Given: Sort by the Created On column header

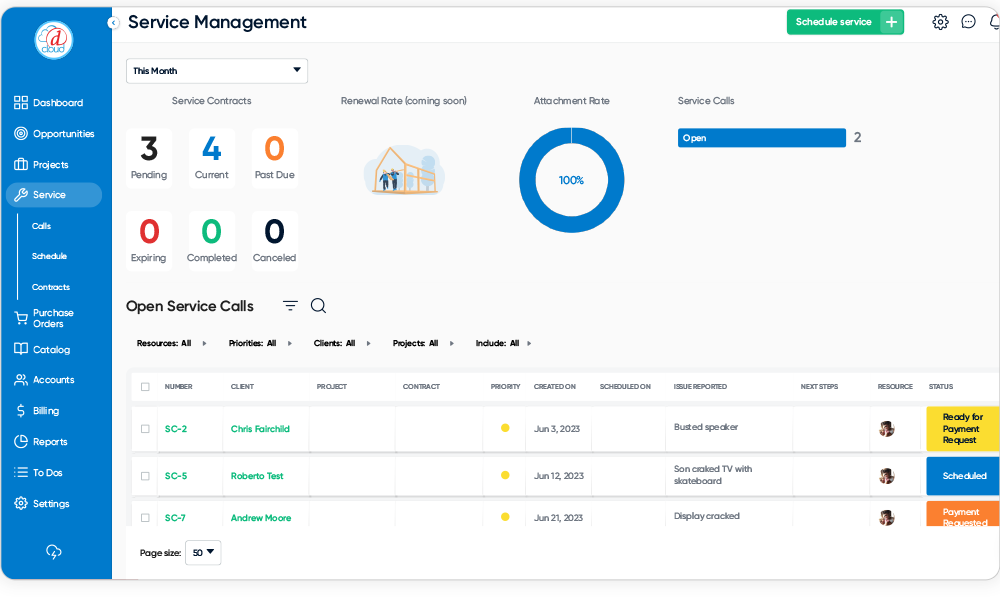Looking at the screenshot, I should 555,387.
